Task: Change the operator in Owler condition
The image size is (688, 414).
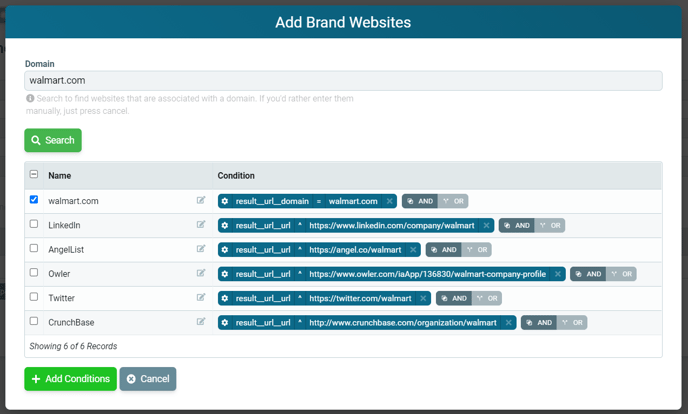Action: pyautogui.click(x=300, y=274)
